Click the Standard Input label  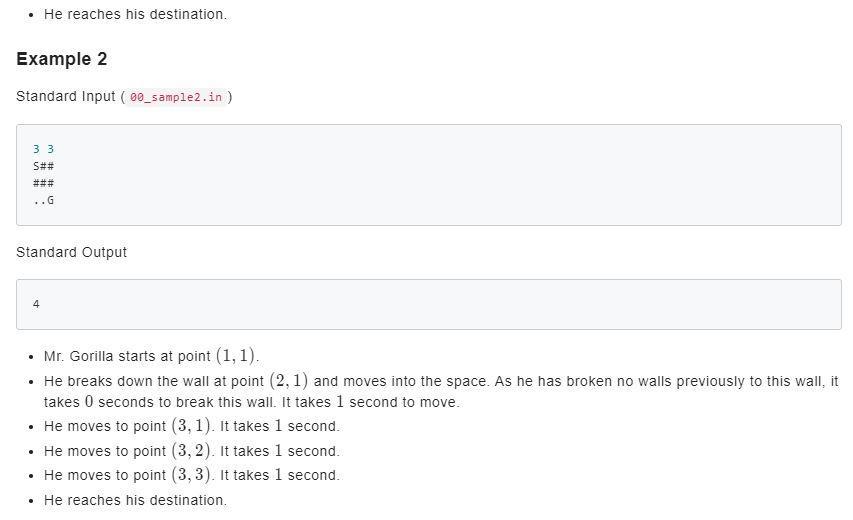click(66, 96)
